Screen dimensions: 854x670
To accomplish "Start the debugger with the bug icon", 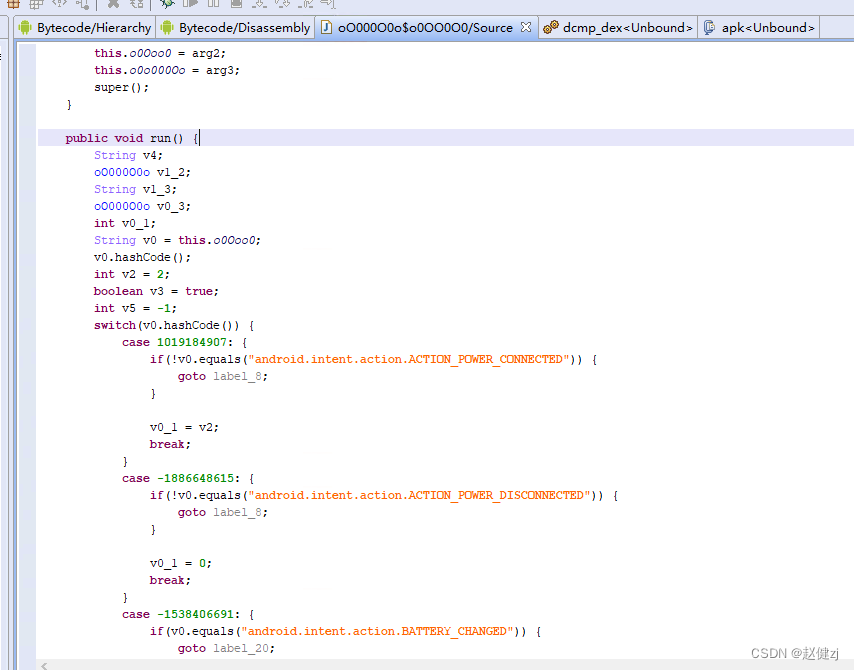I will [x=167, y=3].
